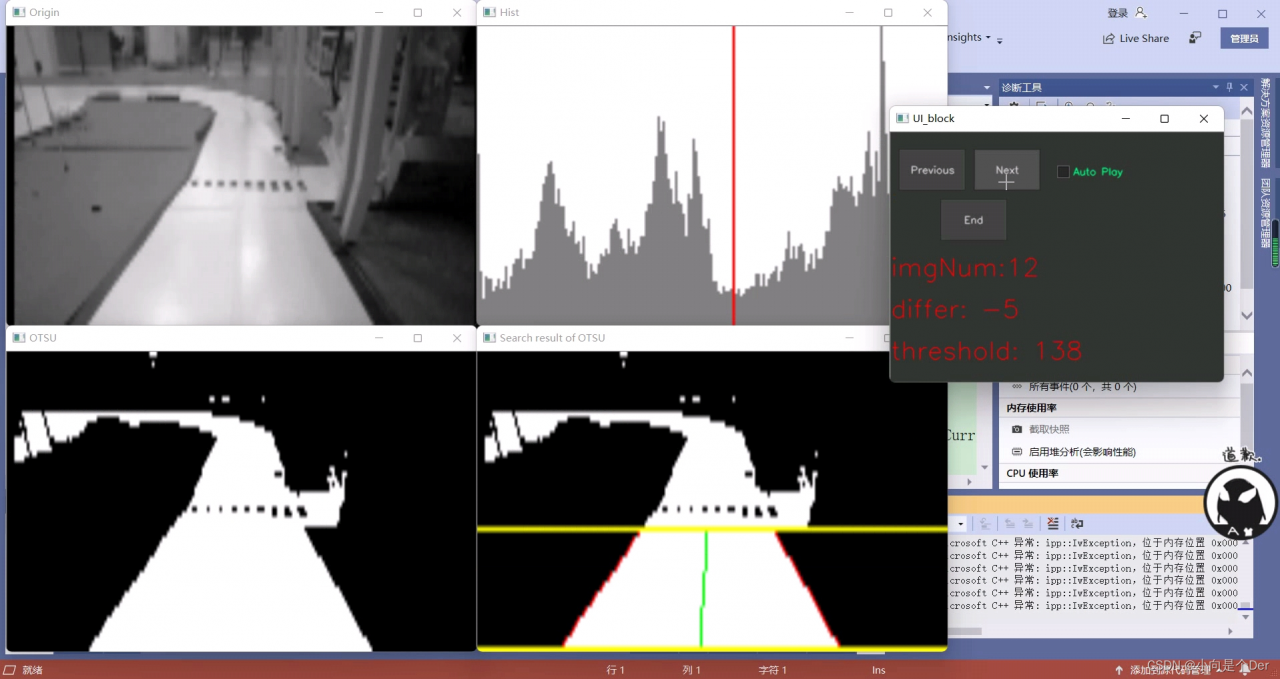1280x679 pixels.
Task: Enable the Auto Play checkbox
Action: 1063,172
